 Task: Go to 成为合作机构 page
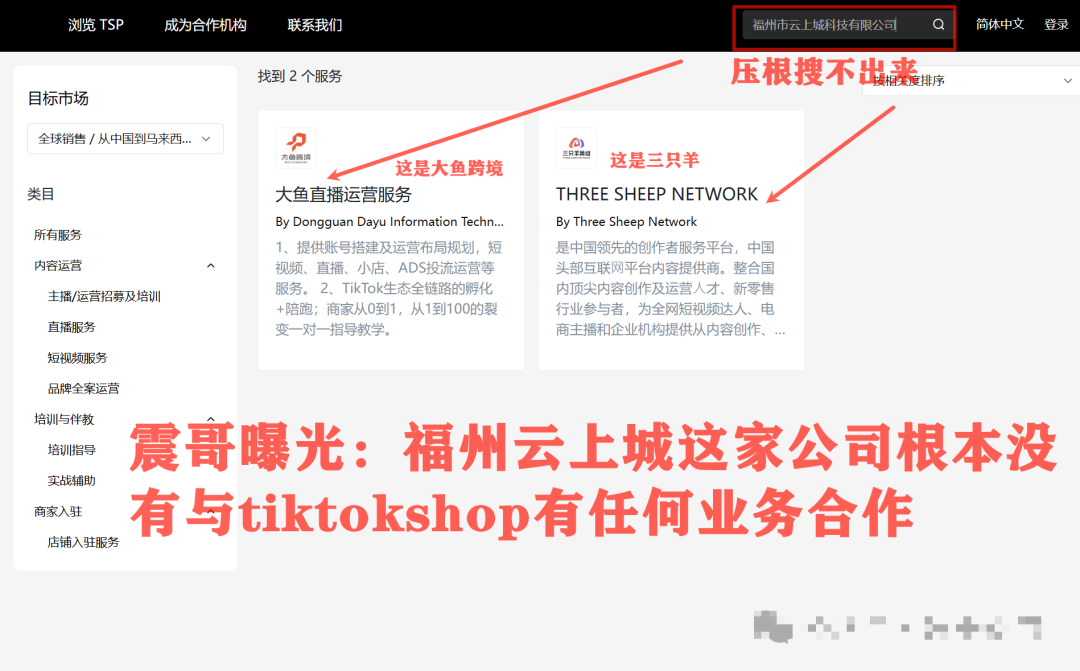click(205, 25)
